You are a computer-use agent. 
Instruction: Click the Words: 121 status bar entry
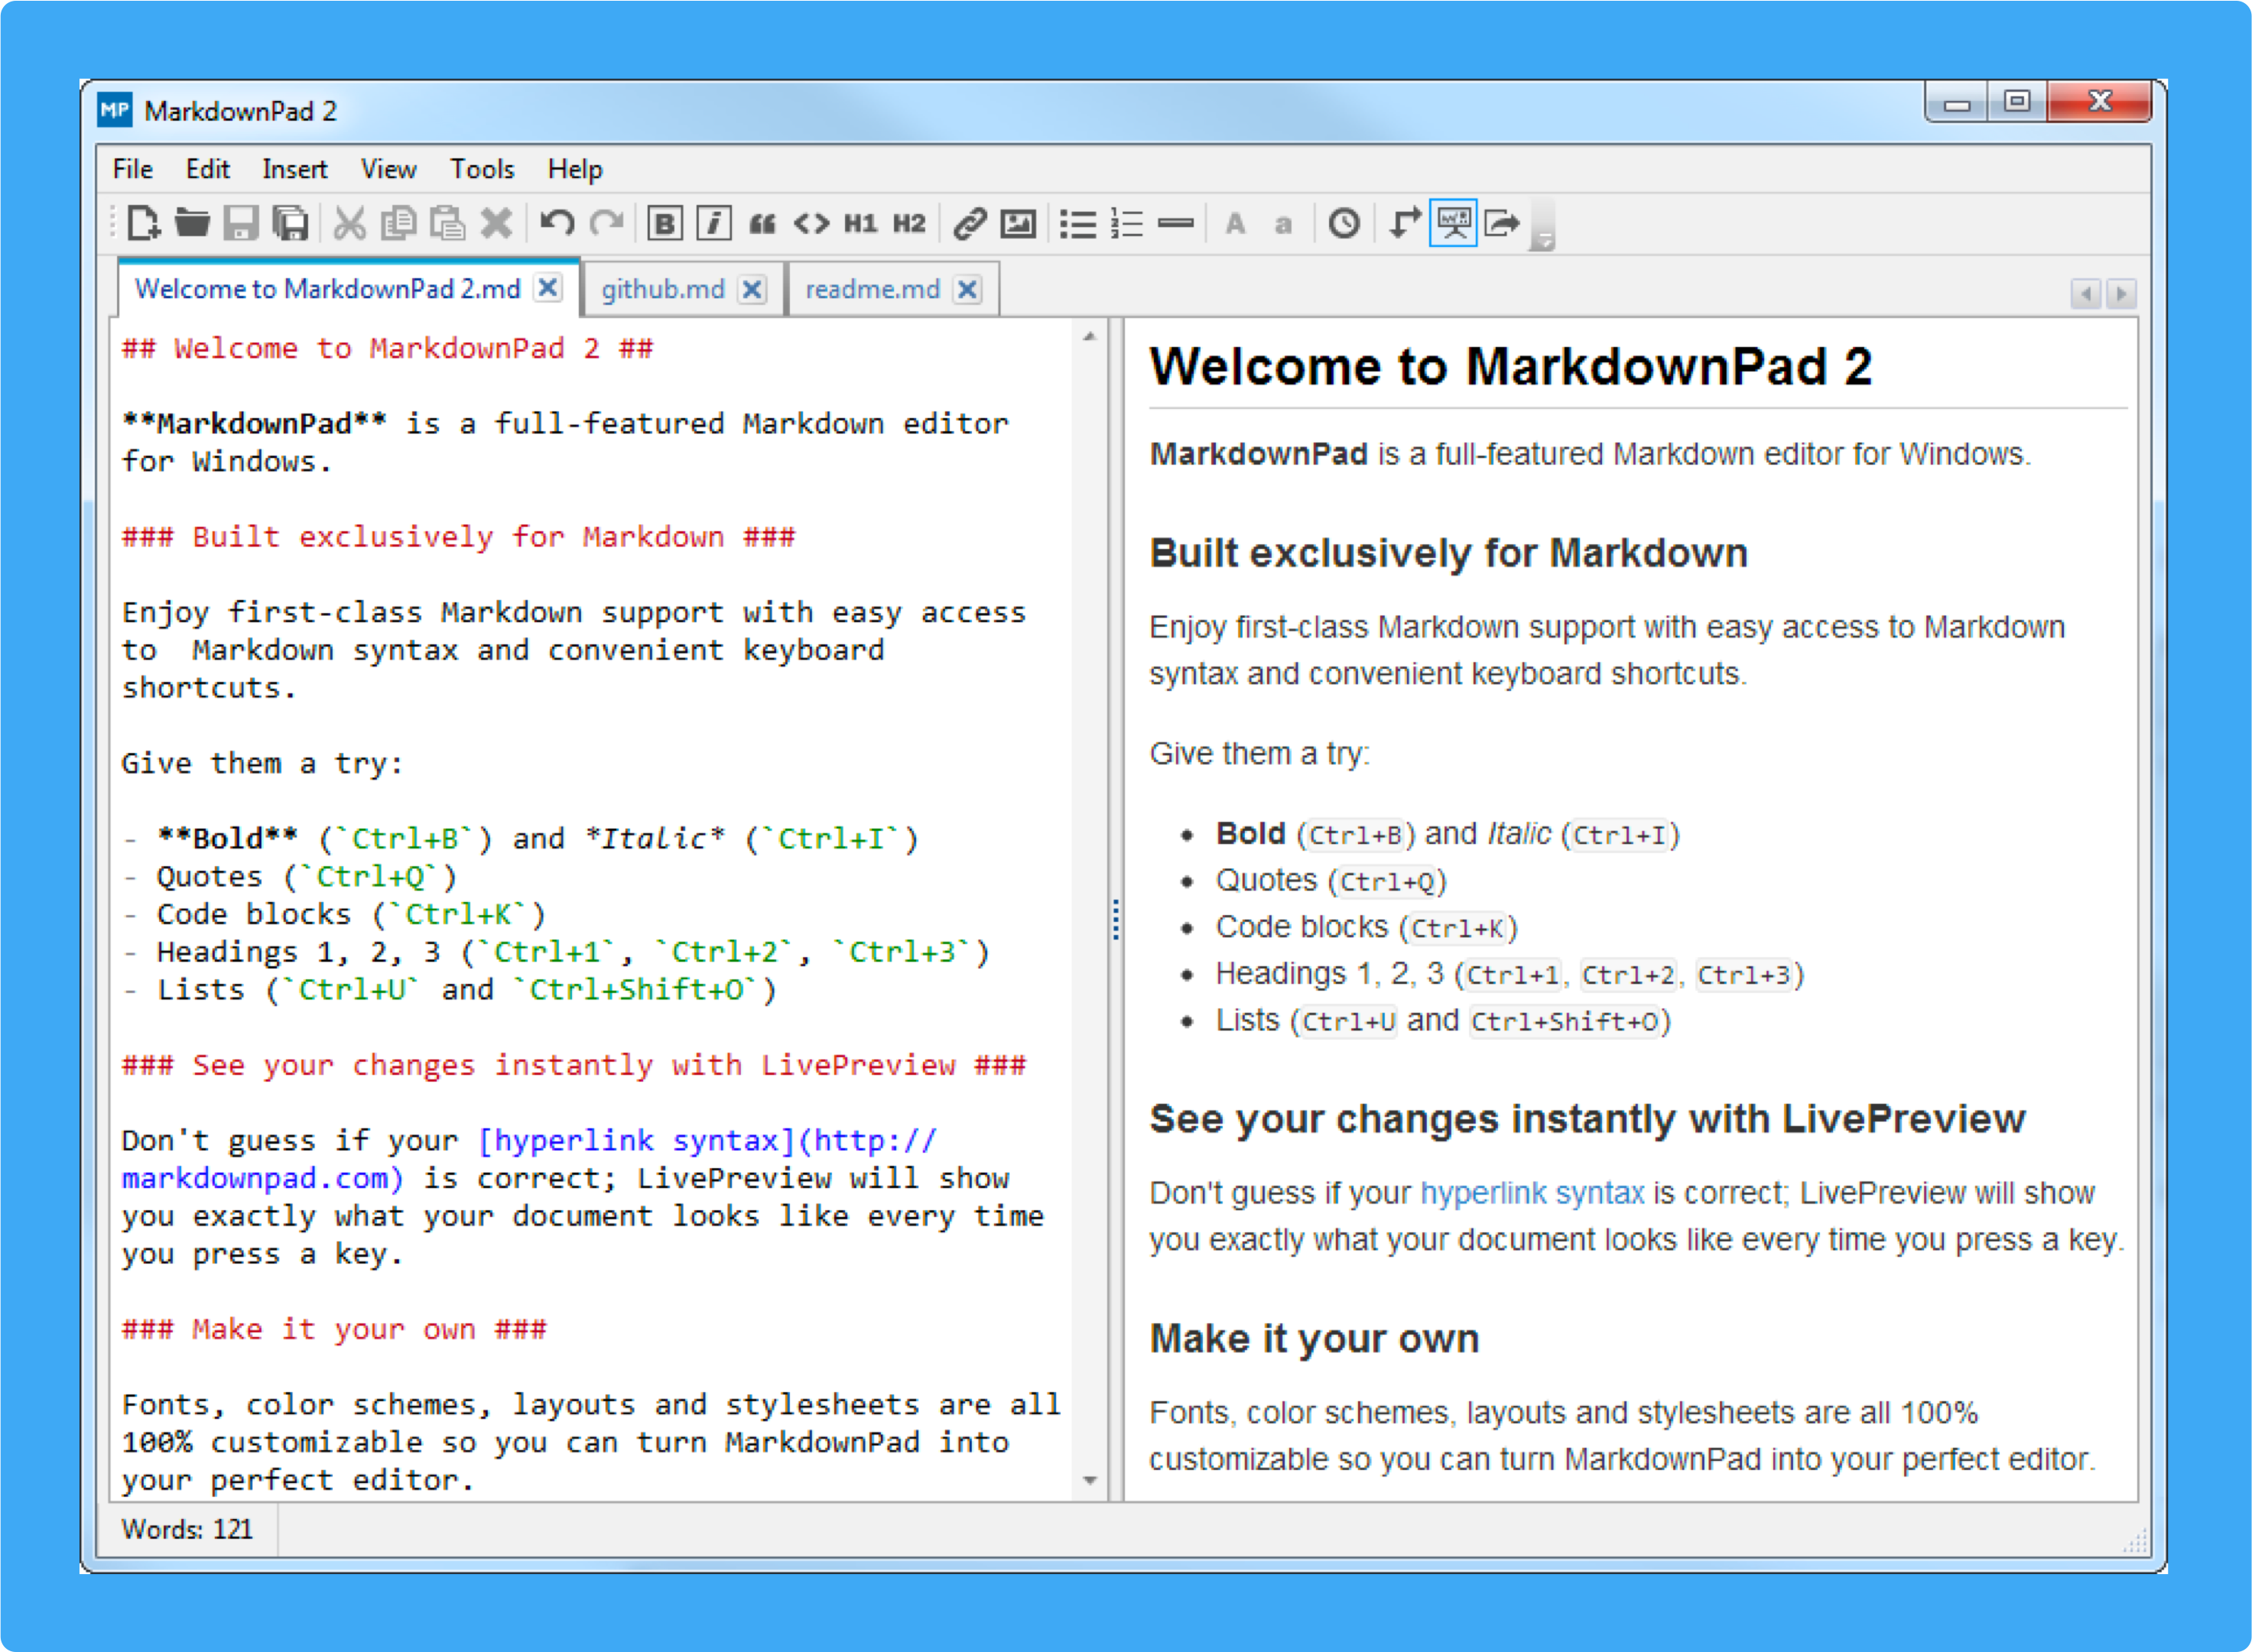tap(187, 1529)
